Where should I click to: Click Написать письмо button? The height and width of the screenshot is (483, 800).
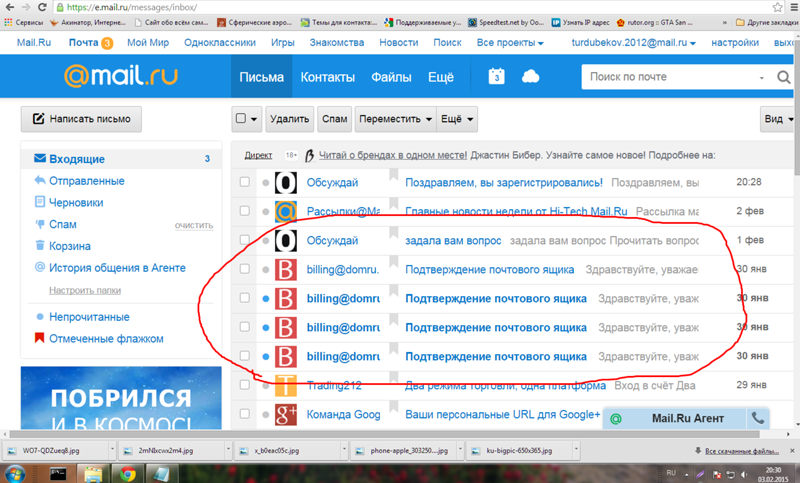tap(81, 119)
